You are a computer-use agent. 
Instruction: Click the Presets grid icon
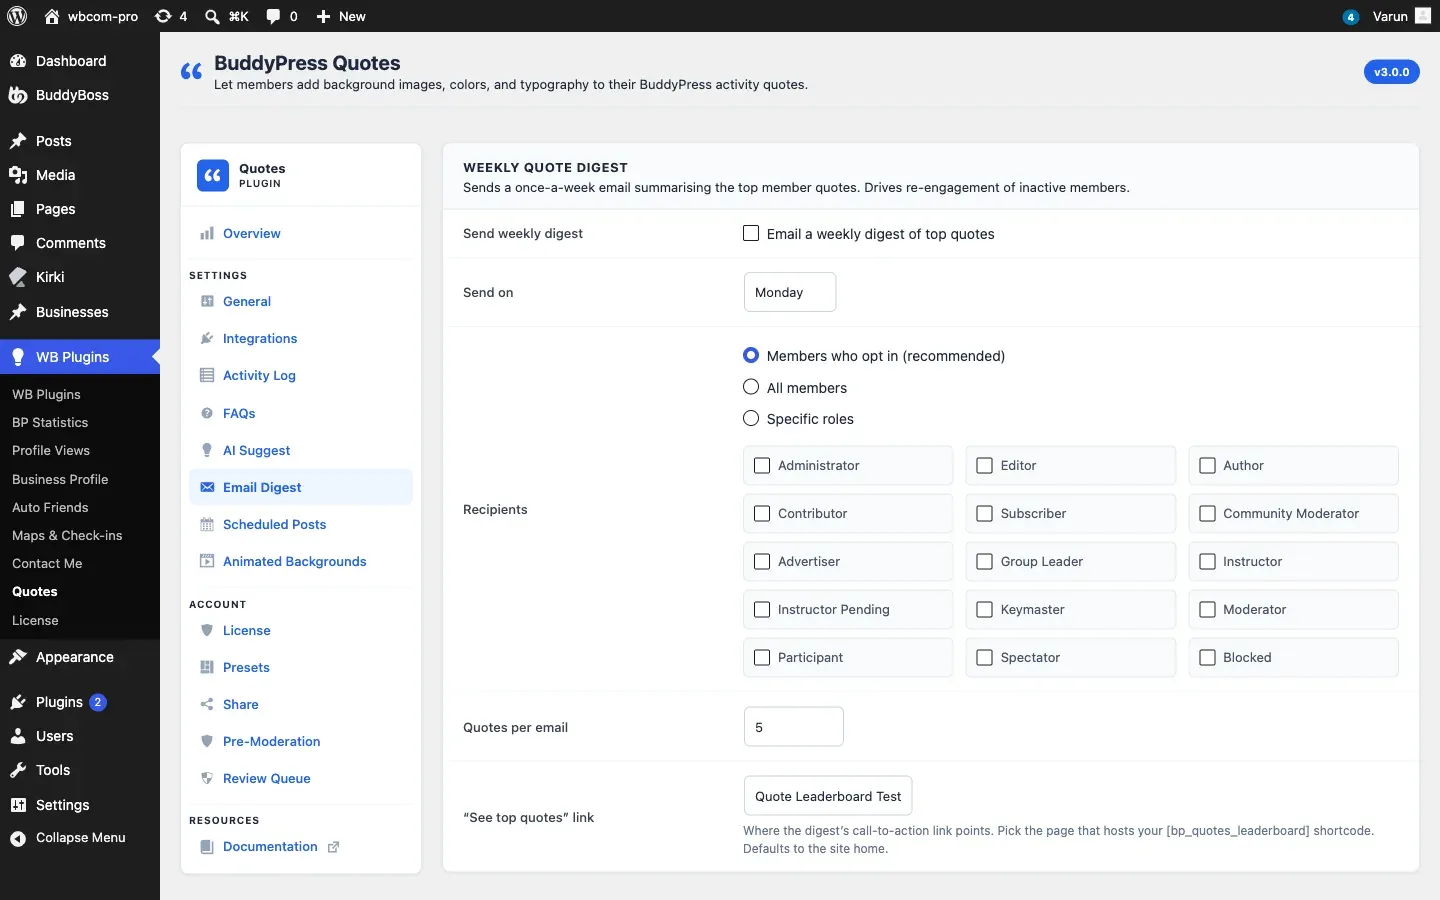(207, 667)
